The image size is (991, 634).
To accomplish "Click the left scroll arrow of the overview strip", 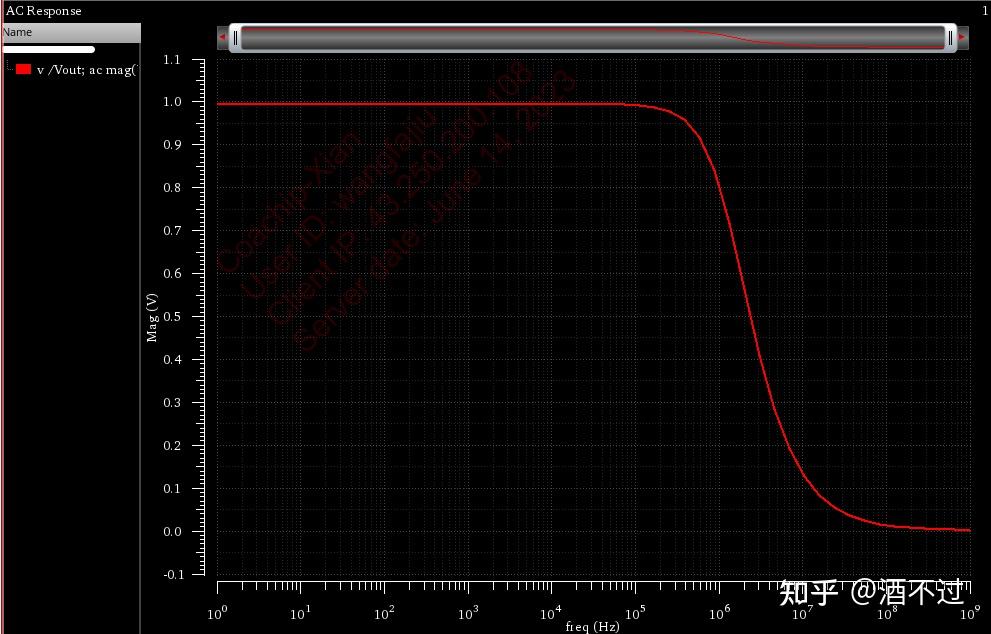I will tap(221, 37).
